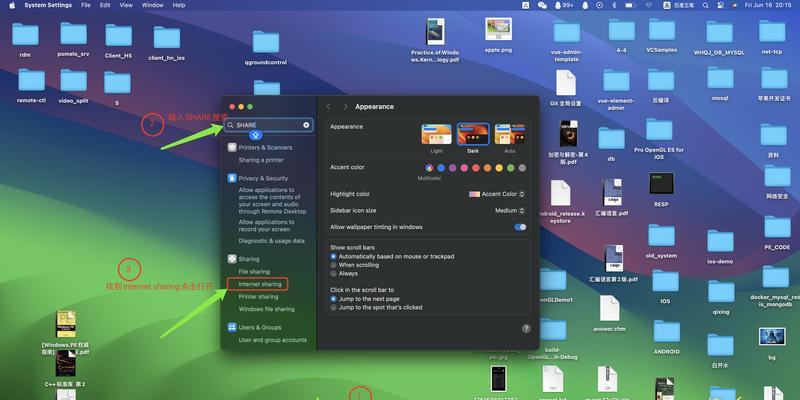800x400 pixels.
Task: Select the PE_CODE folder
Action: 777,227
